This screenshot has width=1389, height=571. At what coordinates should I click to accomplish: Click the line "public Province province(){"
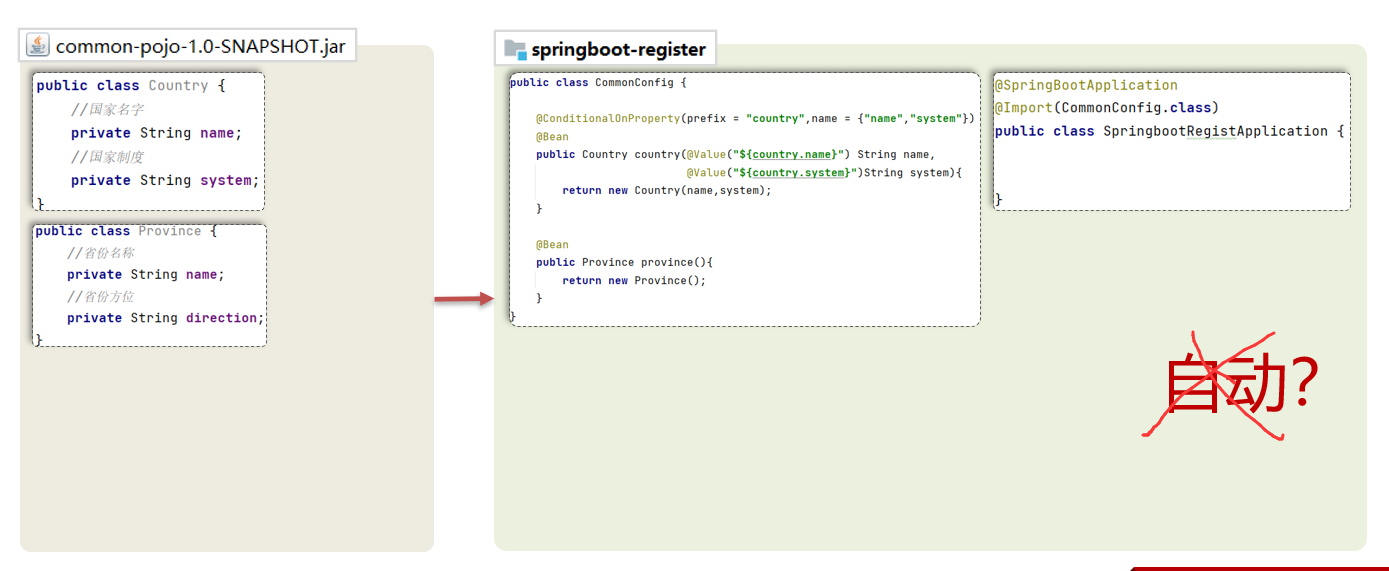[624, 263]
